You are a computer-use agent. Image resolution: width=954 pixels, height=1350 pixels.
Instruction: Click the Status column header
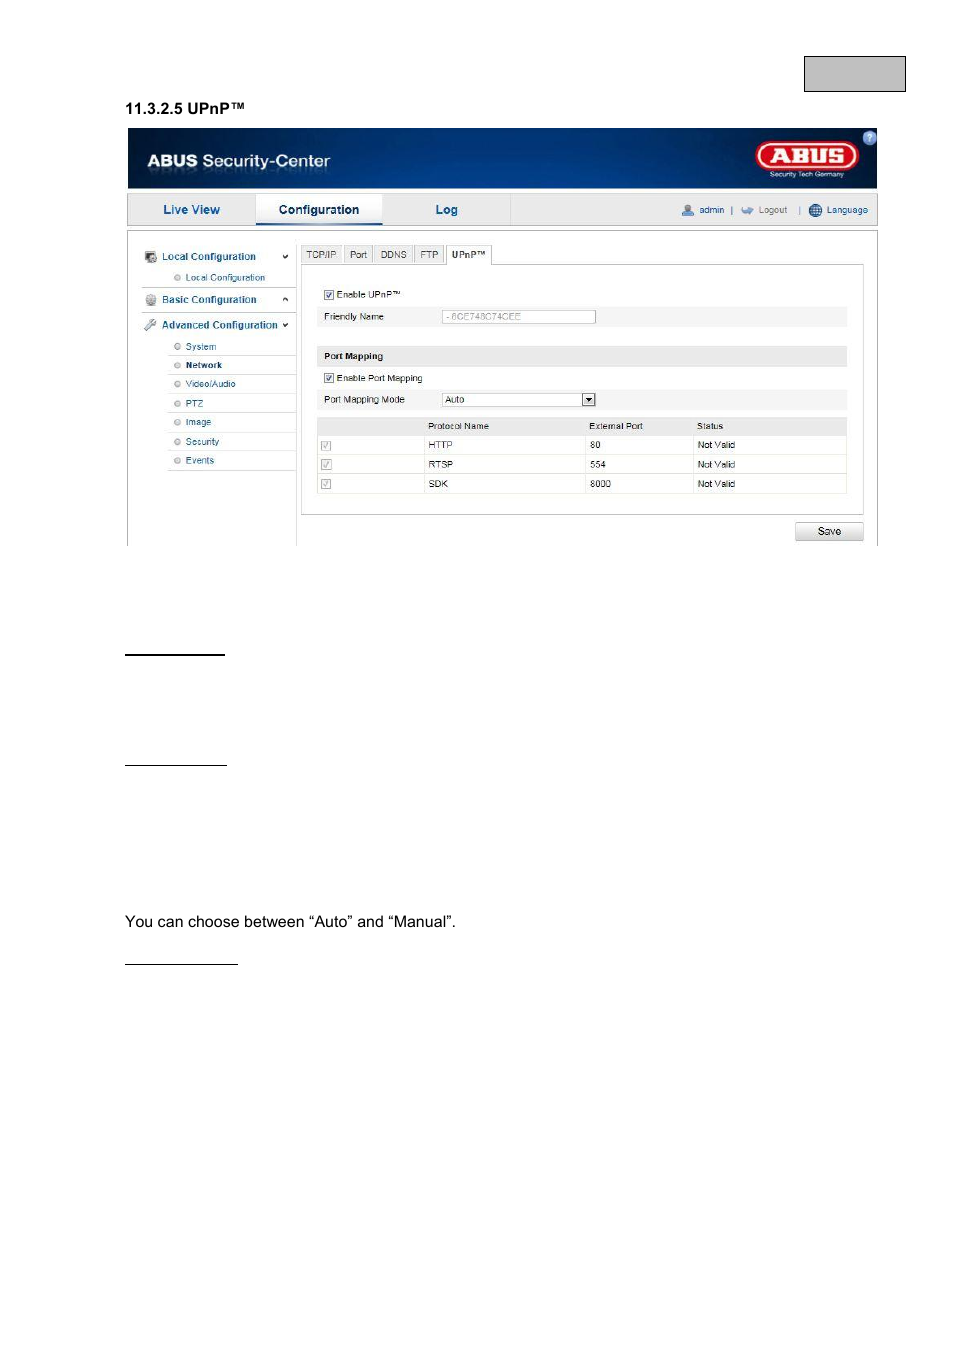click(710, 426)
